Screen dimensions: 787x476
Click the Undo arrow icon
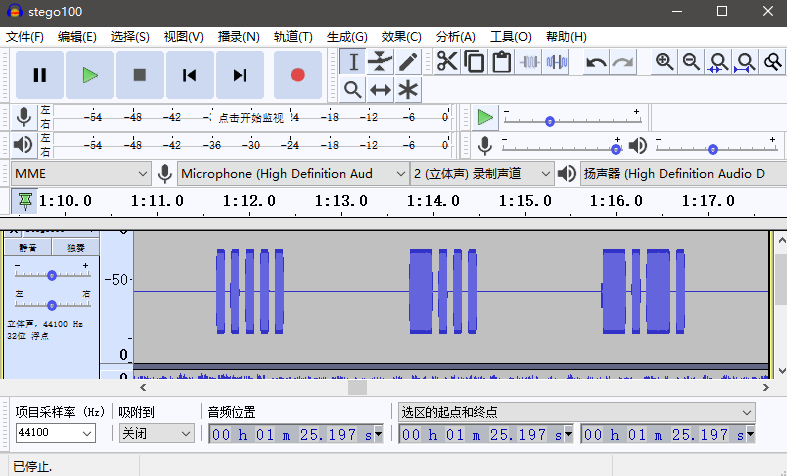tap(596, 62)
